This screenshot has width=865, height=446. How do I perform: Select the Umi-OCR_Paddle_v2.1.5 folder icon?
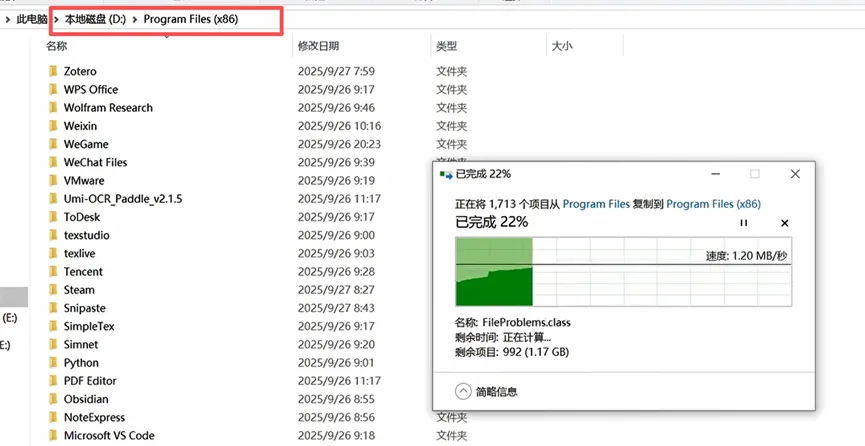[54, 199]
